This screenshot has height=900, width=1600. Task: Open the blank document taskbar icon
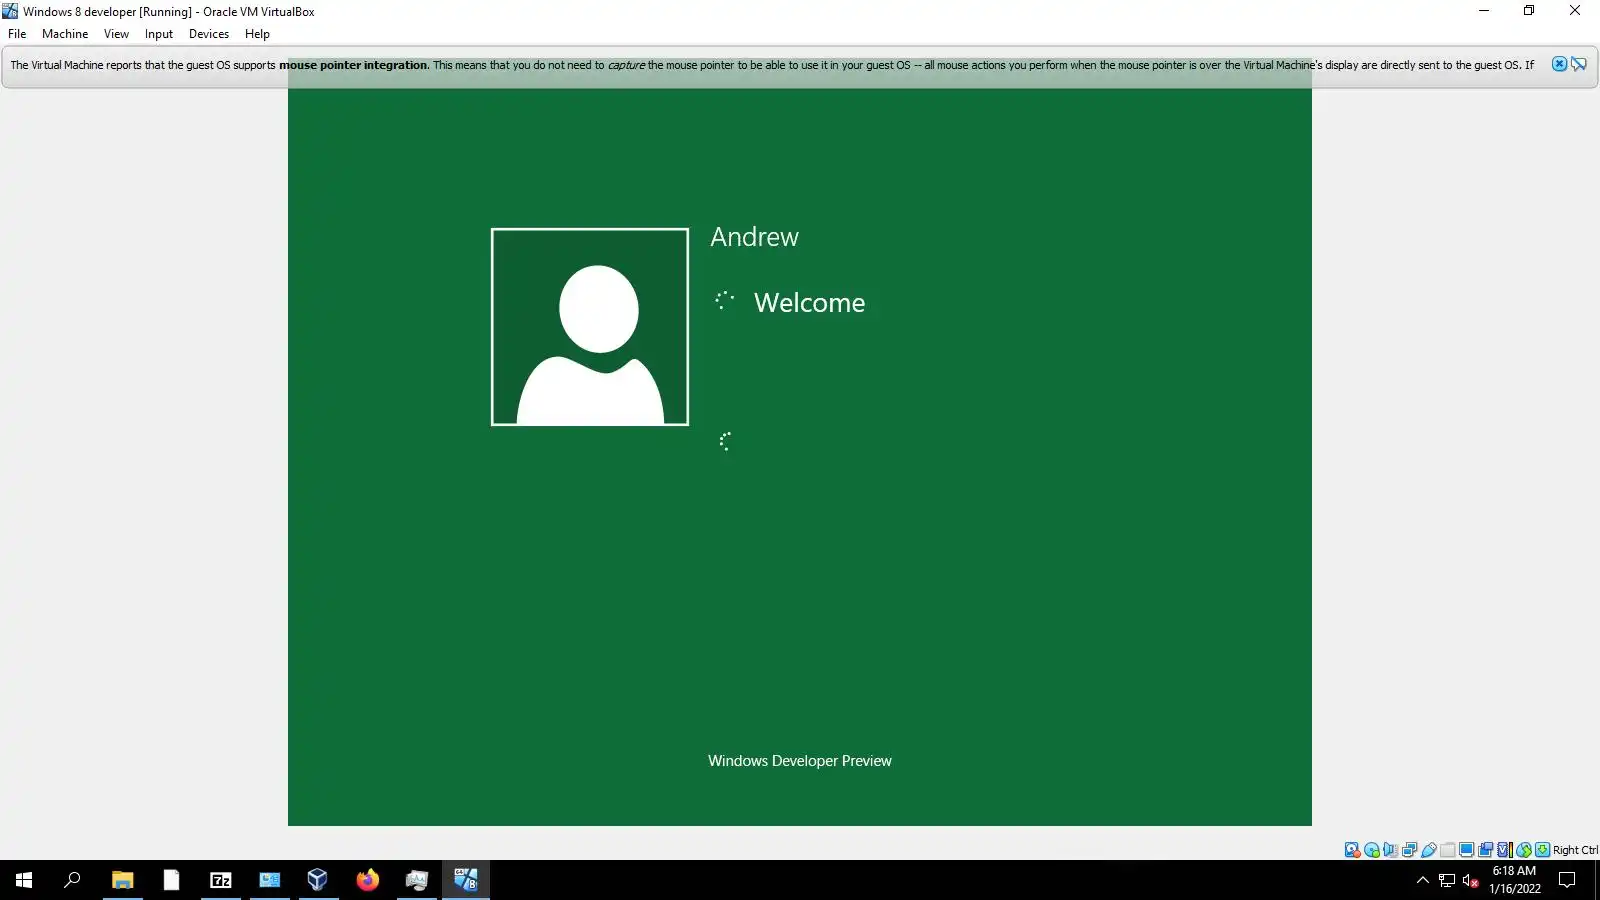pyautogui.click(x=171, y=880)
